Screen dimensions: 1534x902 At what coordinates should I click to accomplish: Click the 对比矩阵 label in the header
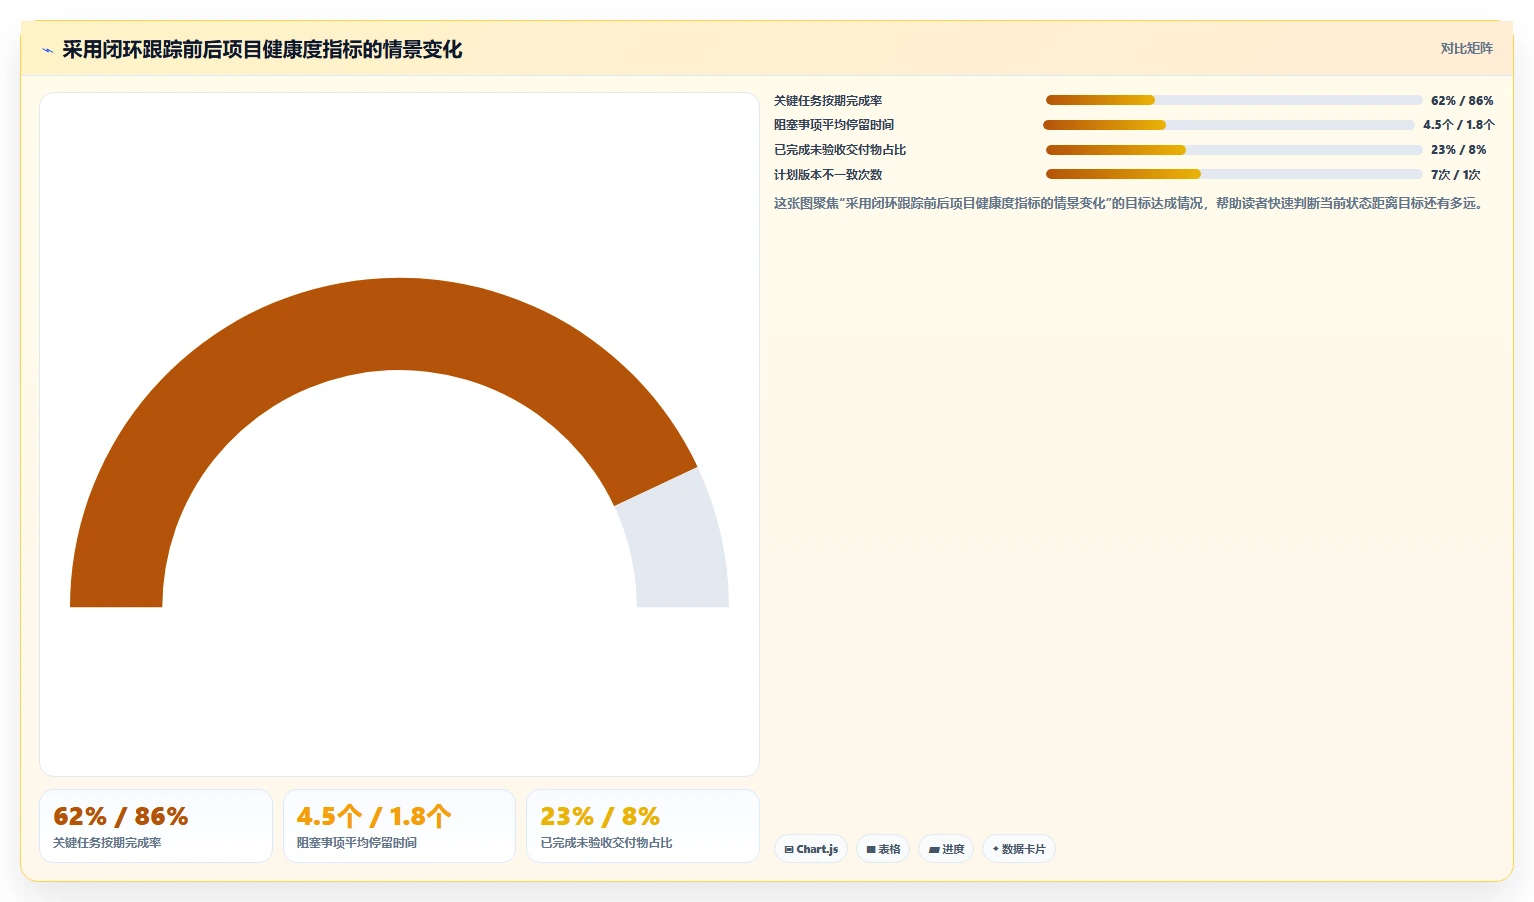(x=1466, y=48)
